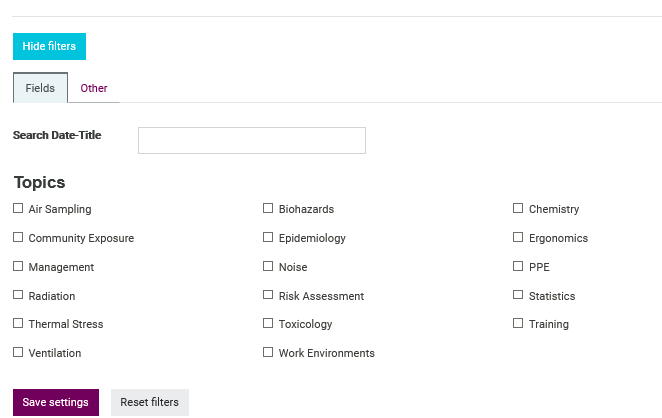Check the Thermal Stress topic
Screen dimensions: 662x418
18,323
